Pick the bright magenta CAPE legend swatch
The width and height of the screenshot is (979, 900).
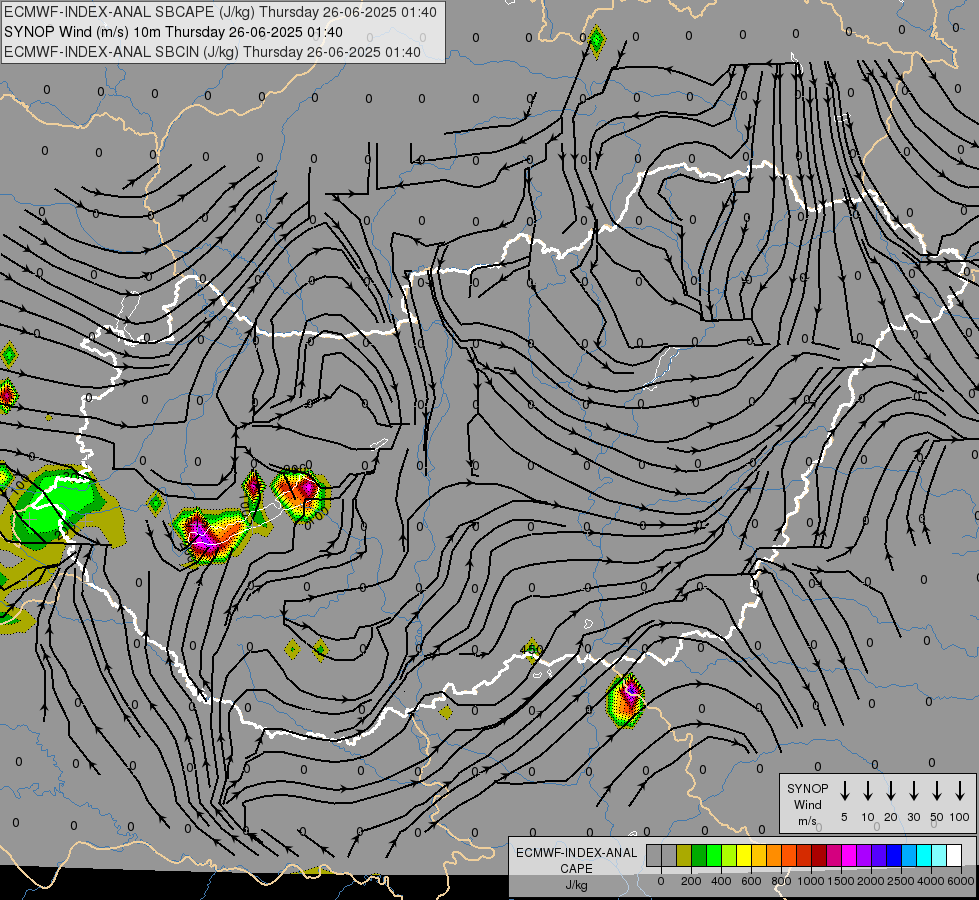click(849, 855)
